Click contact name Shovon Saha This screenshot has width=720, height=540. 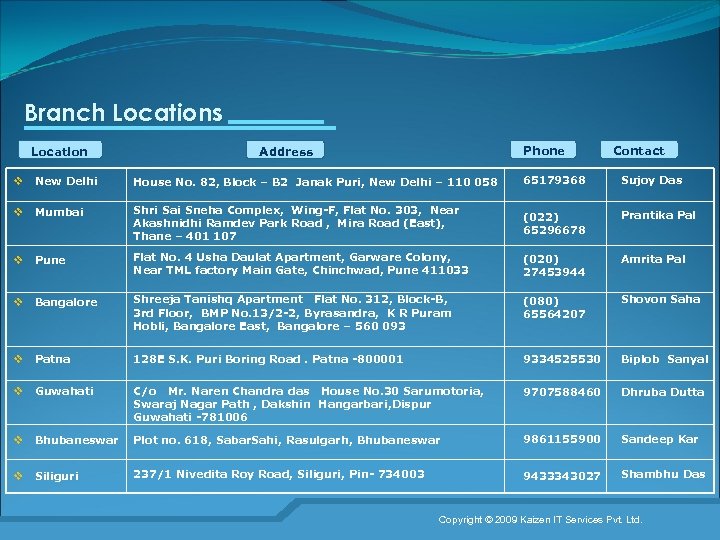click(660, 299)
